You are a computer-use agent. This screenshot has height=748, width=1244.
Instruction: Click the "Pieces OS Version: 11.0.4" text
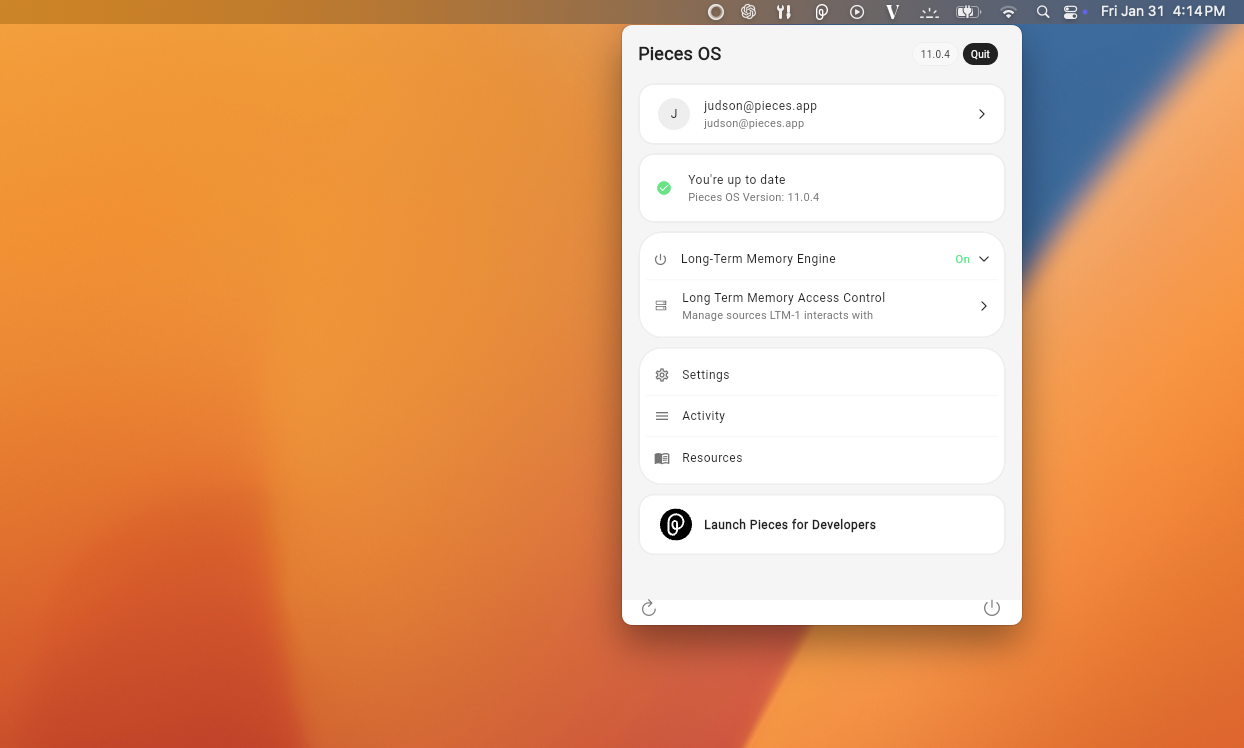(x=754, y=198)
